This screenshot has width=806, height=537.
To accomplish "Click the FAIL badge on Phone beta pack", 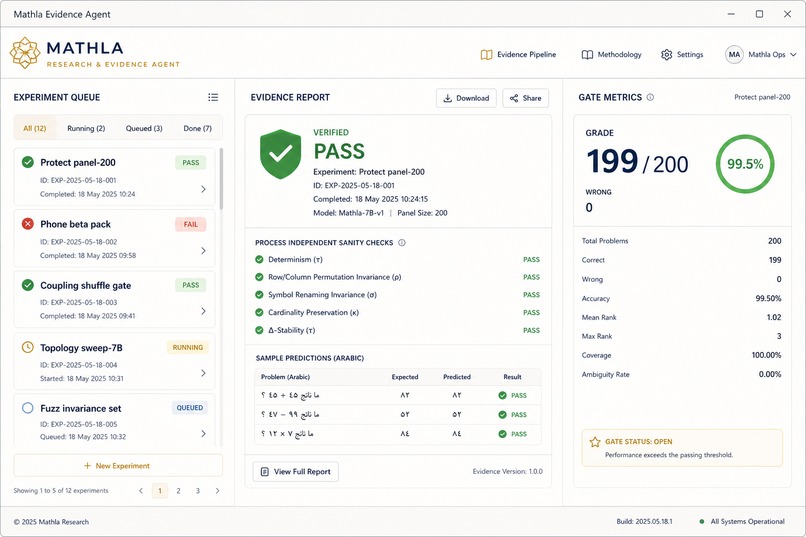I will pos(191,224).
